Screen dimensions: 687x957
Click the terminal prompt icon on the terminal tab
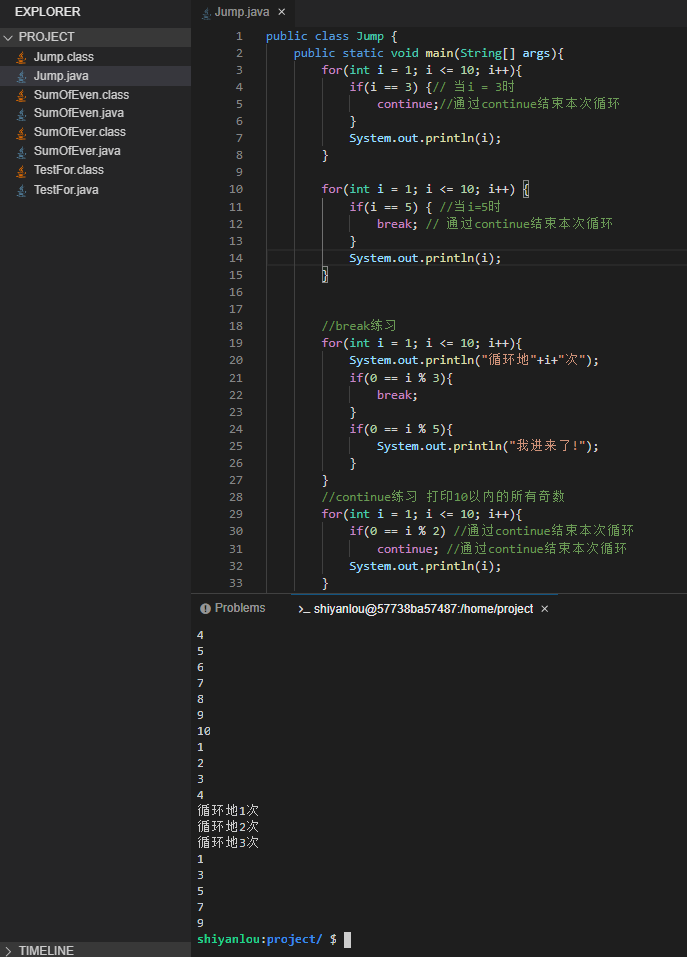click(x=304, y=609)
